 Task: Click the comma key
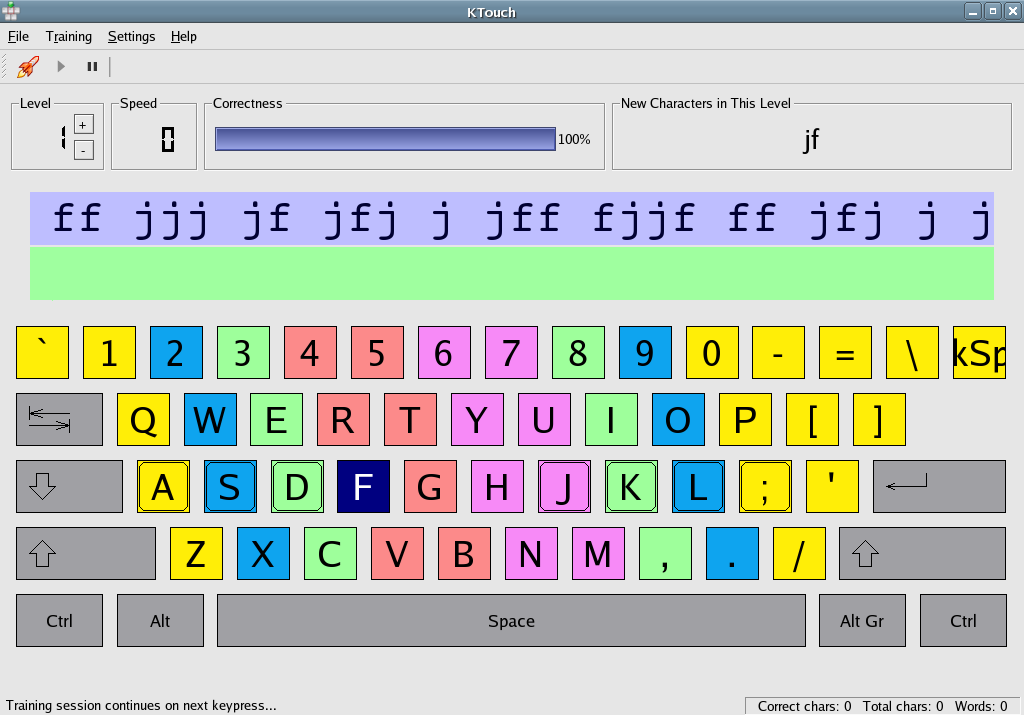pyautogui.click(x=665, y=554)
